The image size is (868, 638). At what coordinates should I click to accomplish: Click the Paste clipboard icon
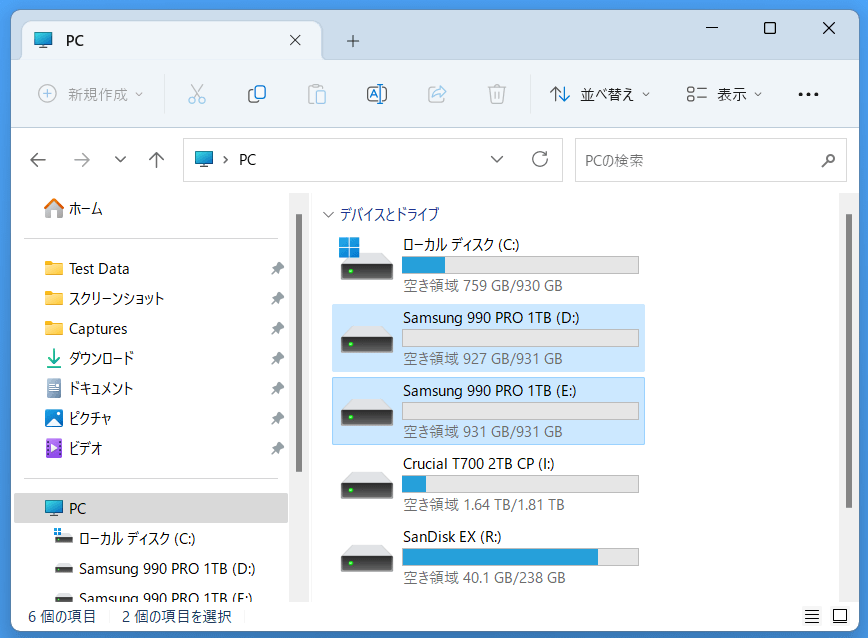(317, 94)
